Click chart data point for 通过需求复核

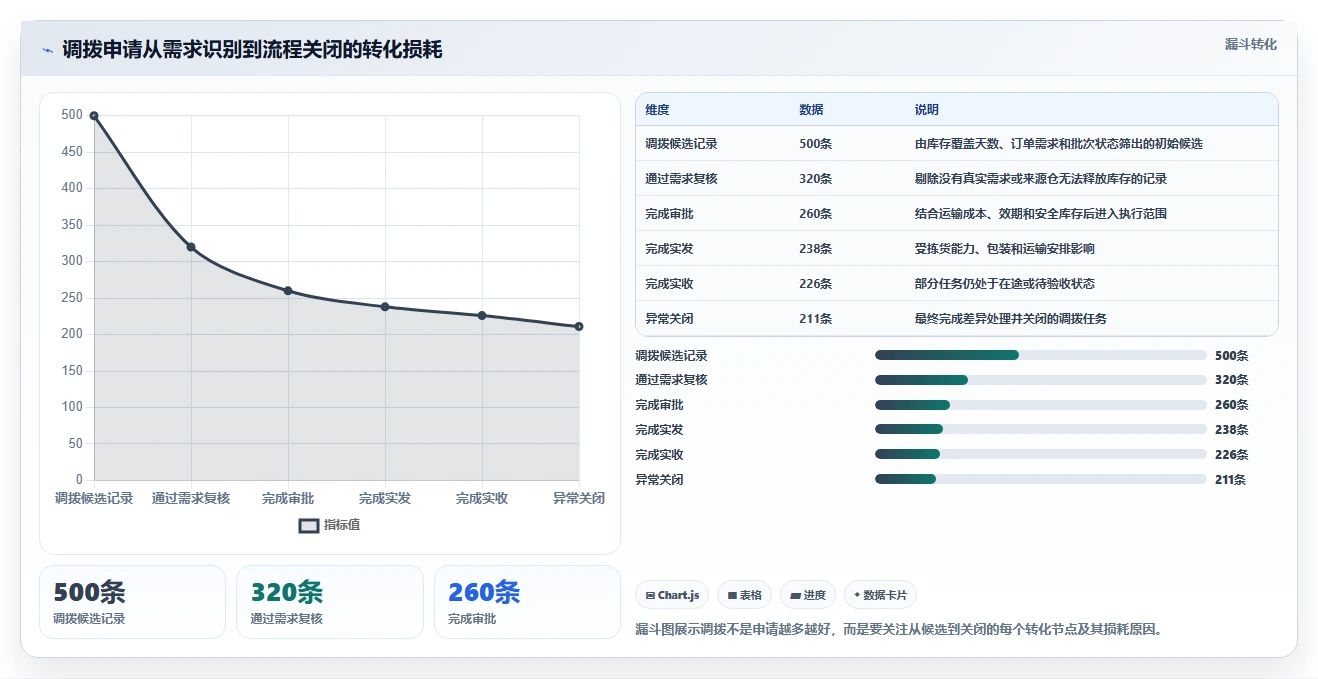click(191, 247)
